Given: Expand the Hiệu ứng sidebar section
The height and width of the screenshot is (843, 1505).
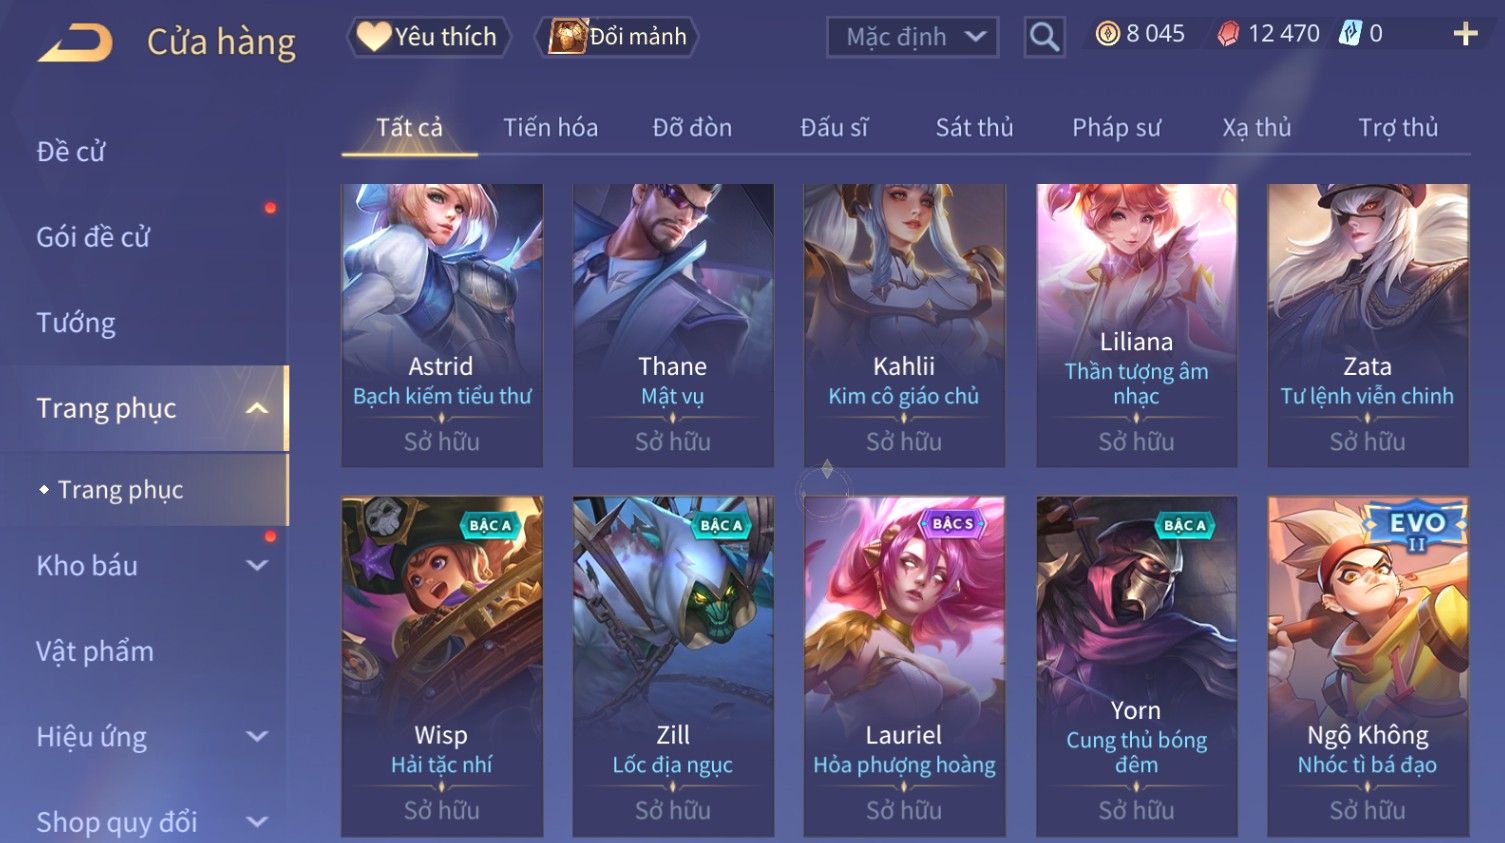Looking at the screenshot, I should coord(257,737).
